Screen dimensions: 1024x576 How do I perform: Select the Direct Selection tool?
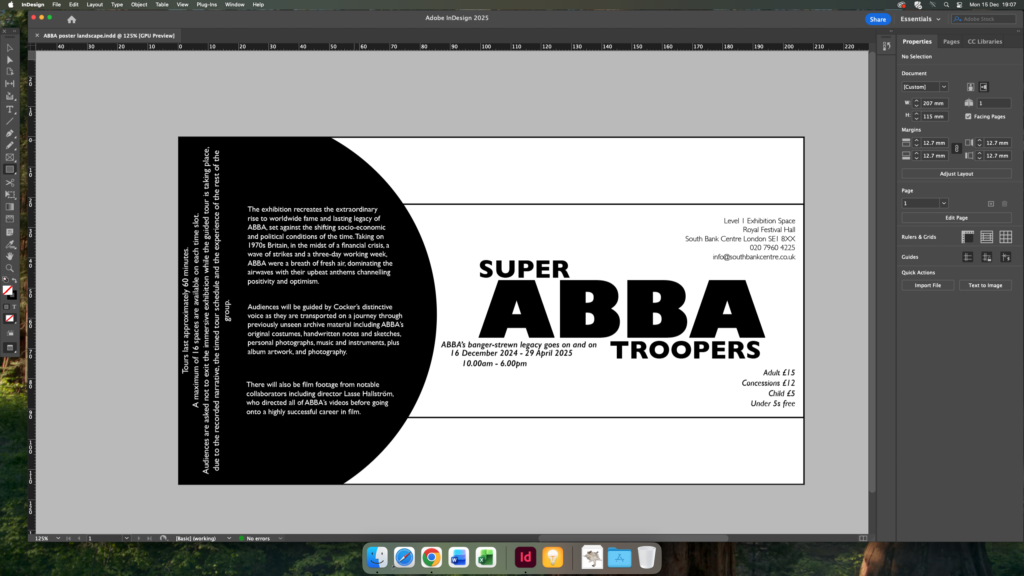click(x=10, y=59)
